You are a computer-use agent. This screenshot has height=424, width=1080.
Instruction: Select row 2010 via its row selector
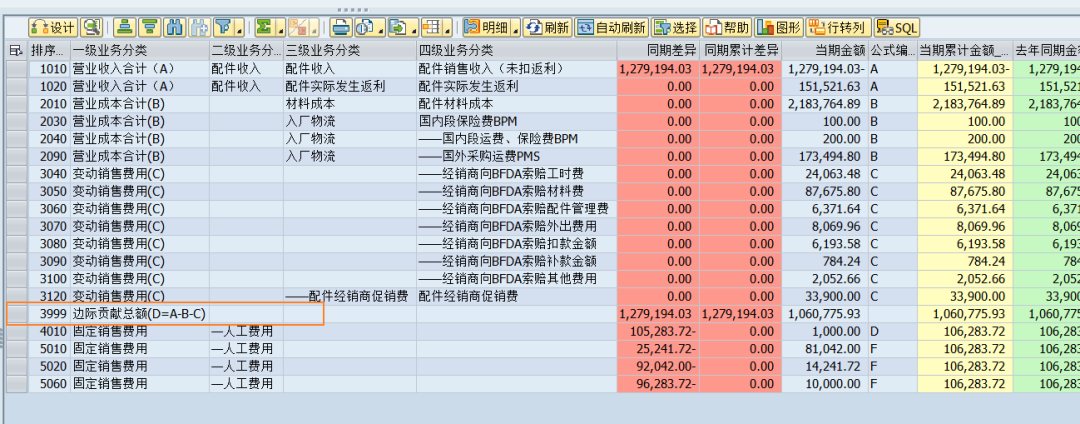pyautogui.click(x=17, y=104)
